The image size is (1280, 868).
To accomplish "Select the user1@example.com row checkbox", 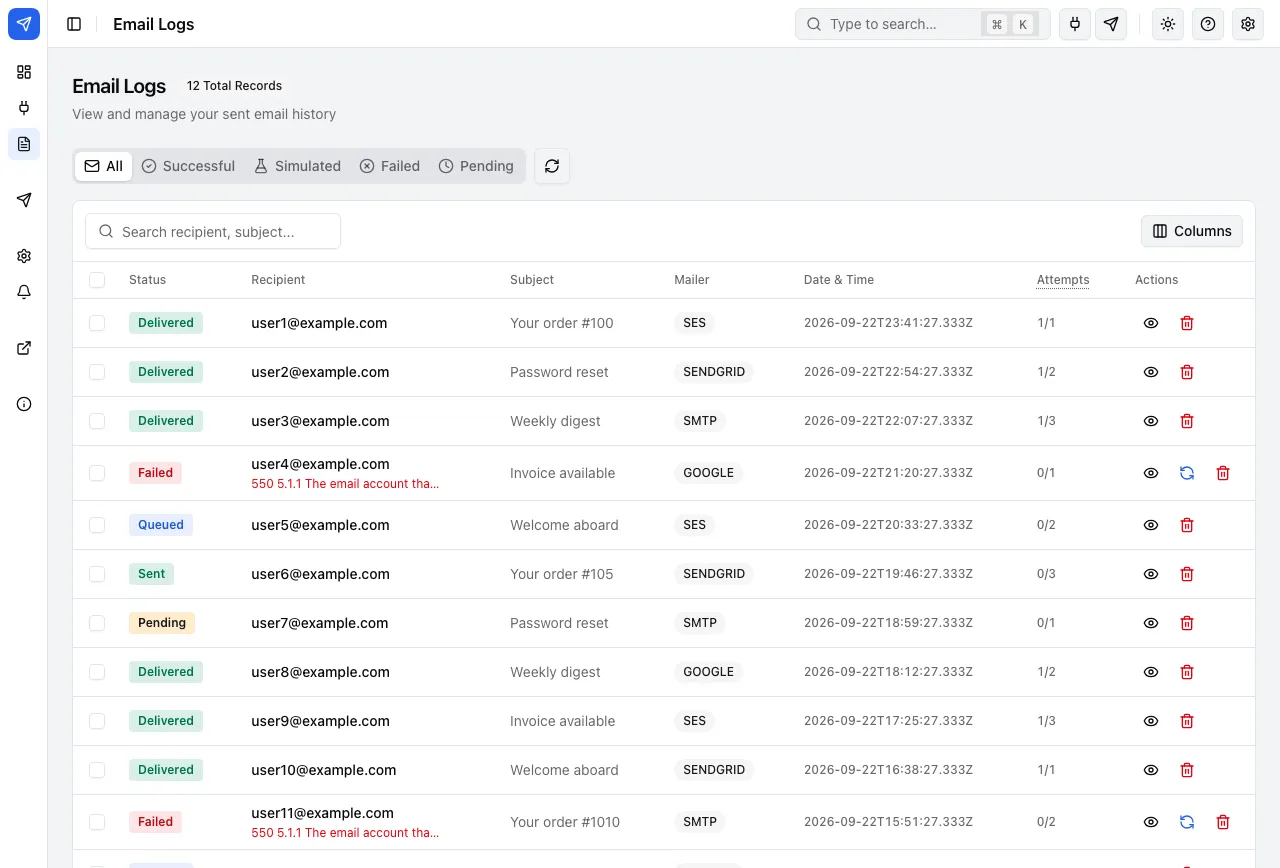I will coord(97,323).
